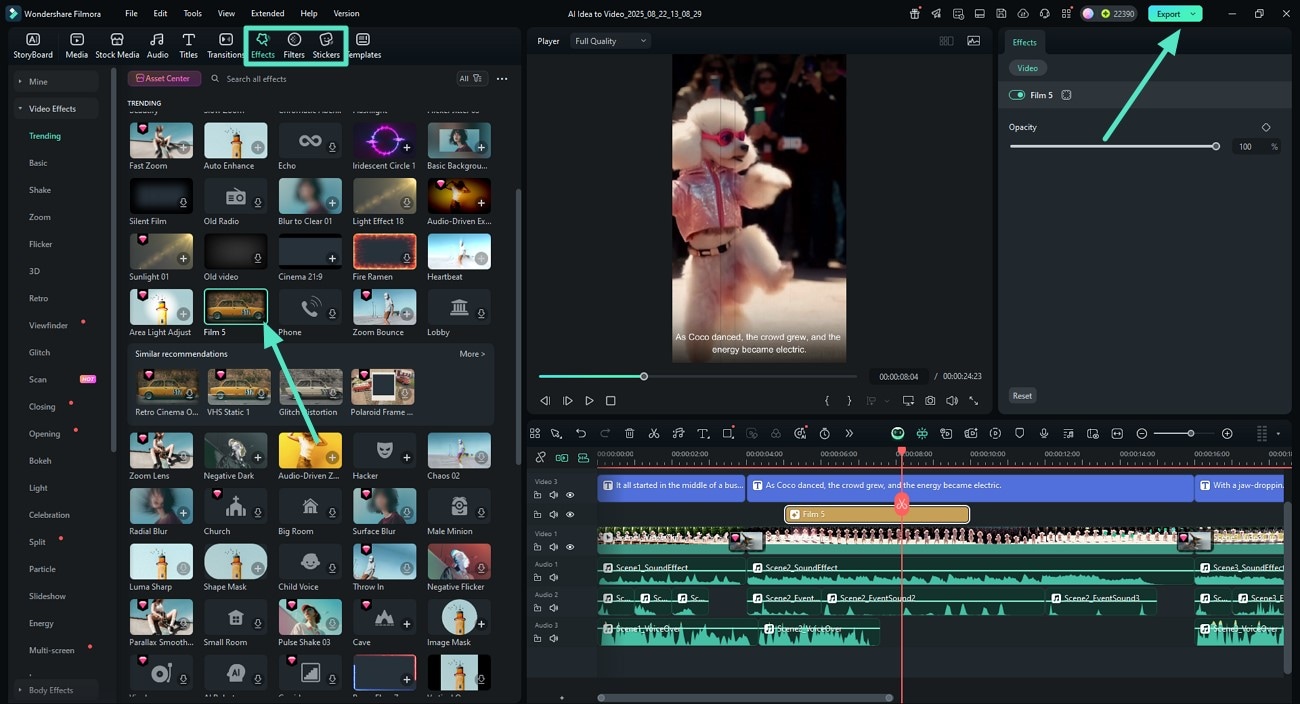Screen dimensions: 1300x704
Task: Click the split scissors icon in timeline toolbar
Action: [x=654, y=433]
